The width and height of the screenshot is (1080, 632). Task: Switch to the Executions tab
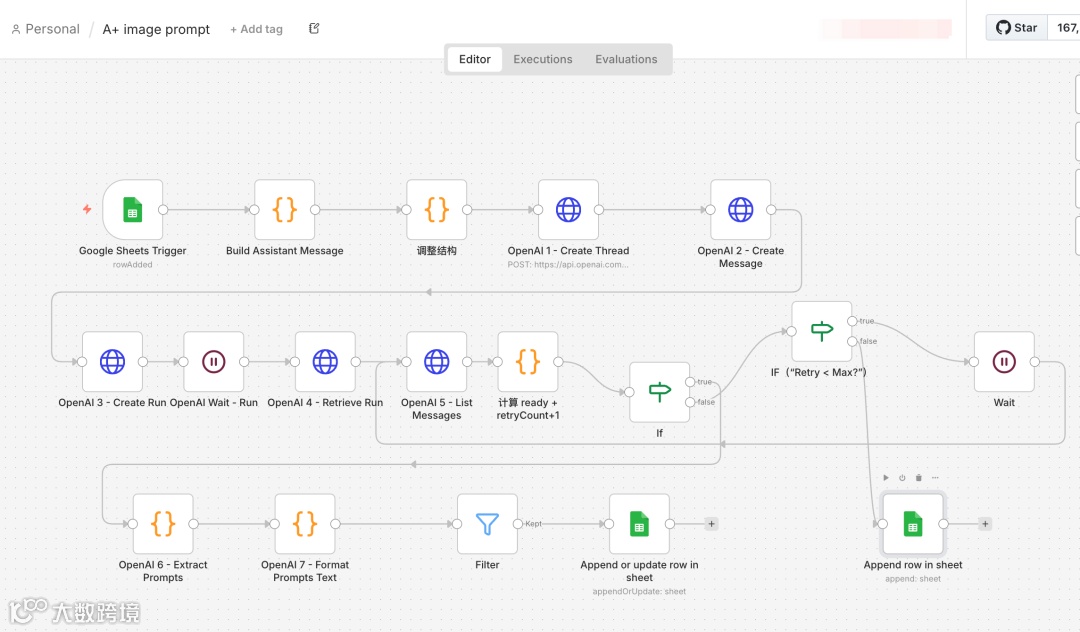point(543,59)
